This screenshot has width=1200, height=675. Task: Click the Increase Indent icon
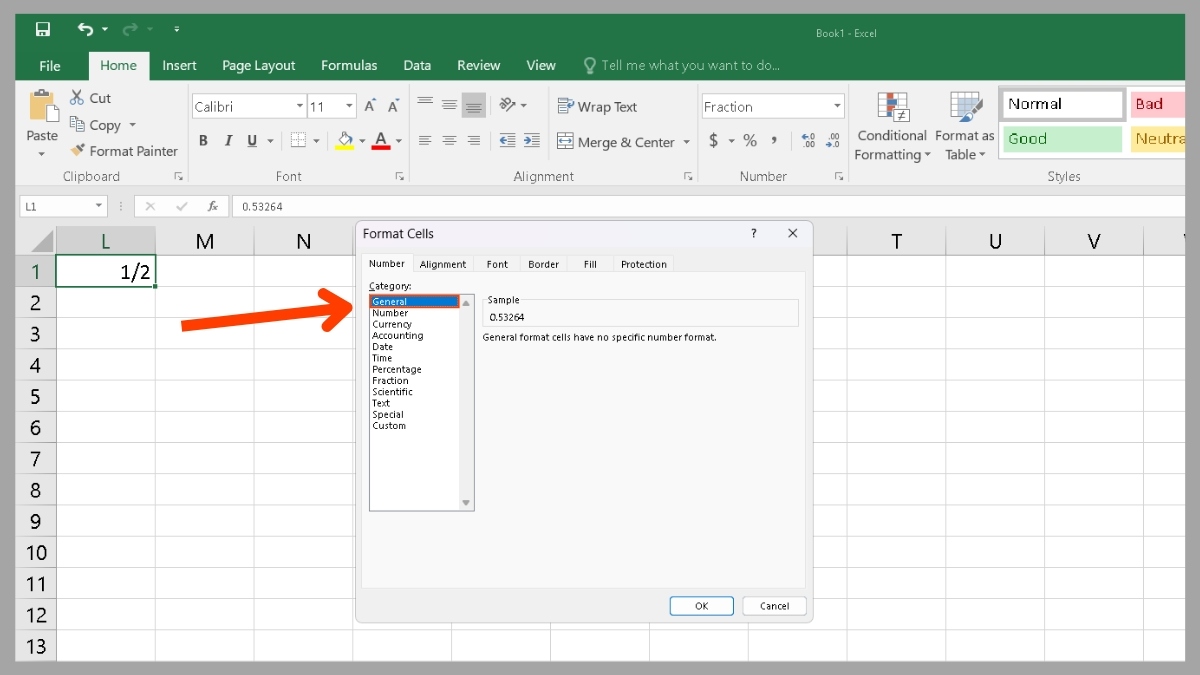(532, 141)
